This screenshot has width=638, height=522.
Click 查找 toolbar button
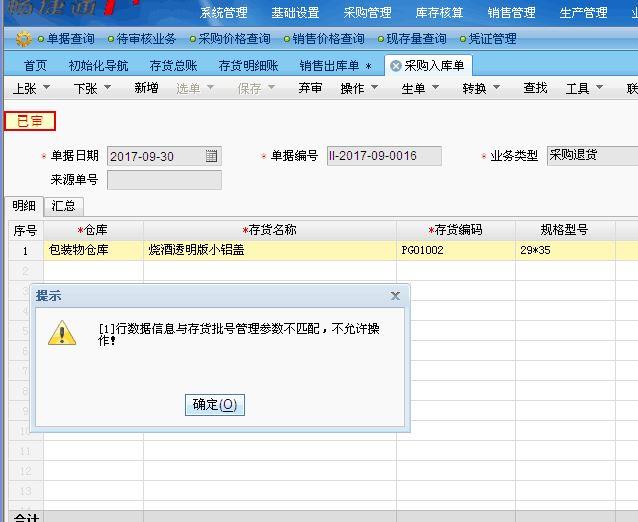[x=535, y=88]
